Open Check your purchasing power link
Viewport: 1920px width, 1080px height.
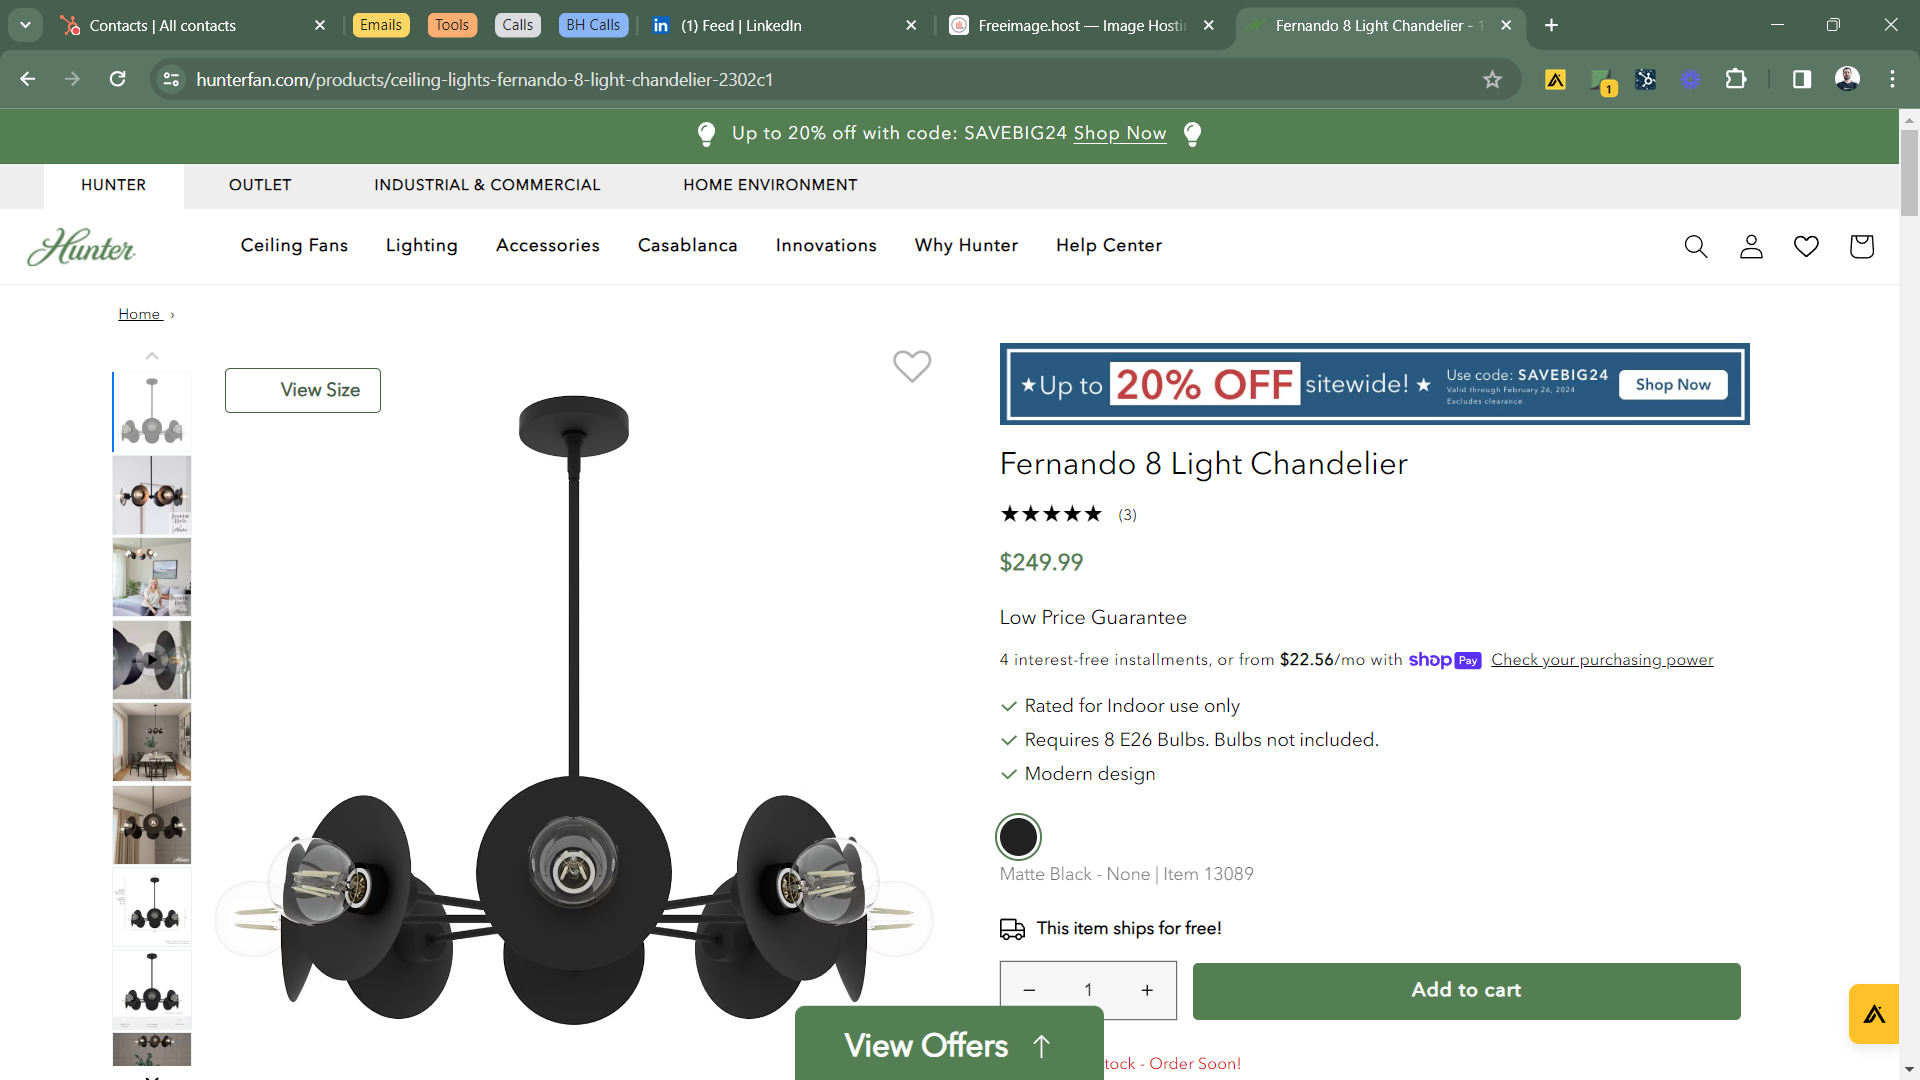click(x=1602, y=660)
